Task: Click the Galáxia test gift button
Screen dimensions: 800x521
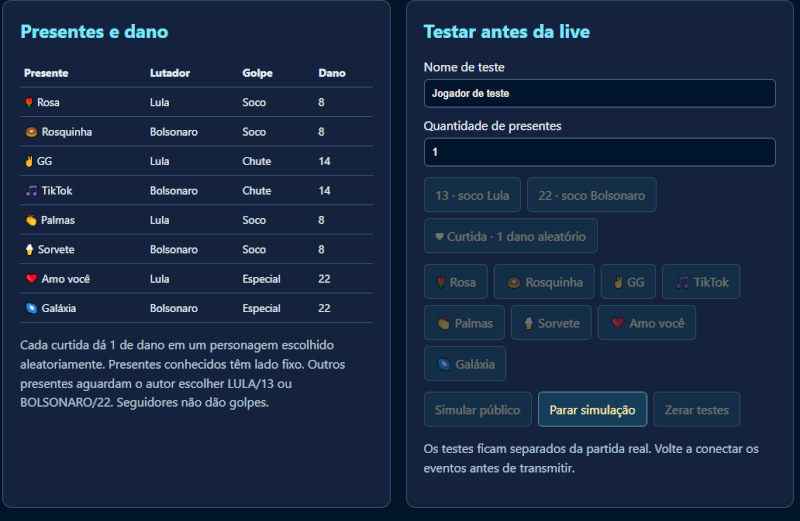Action: pos(465,363)
